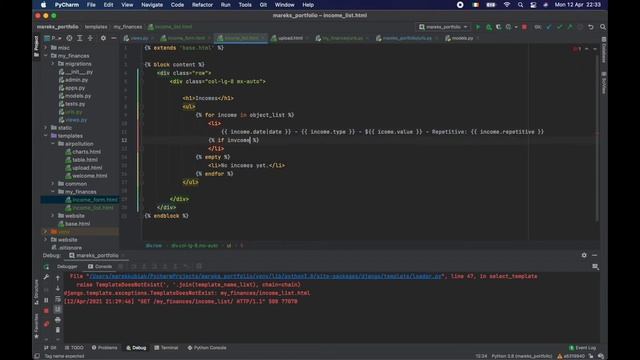The width and height of the screenshot is (640, 360).
Task: Open the run configuration dropdown mareks_portfolio
Action: [x=443, y=27]
